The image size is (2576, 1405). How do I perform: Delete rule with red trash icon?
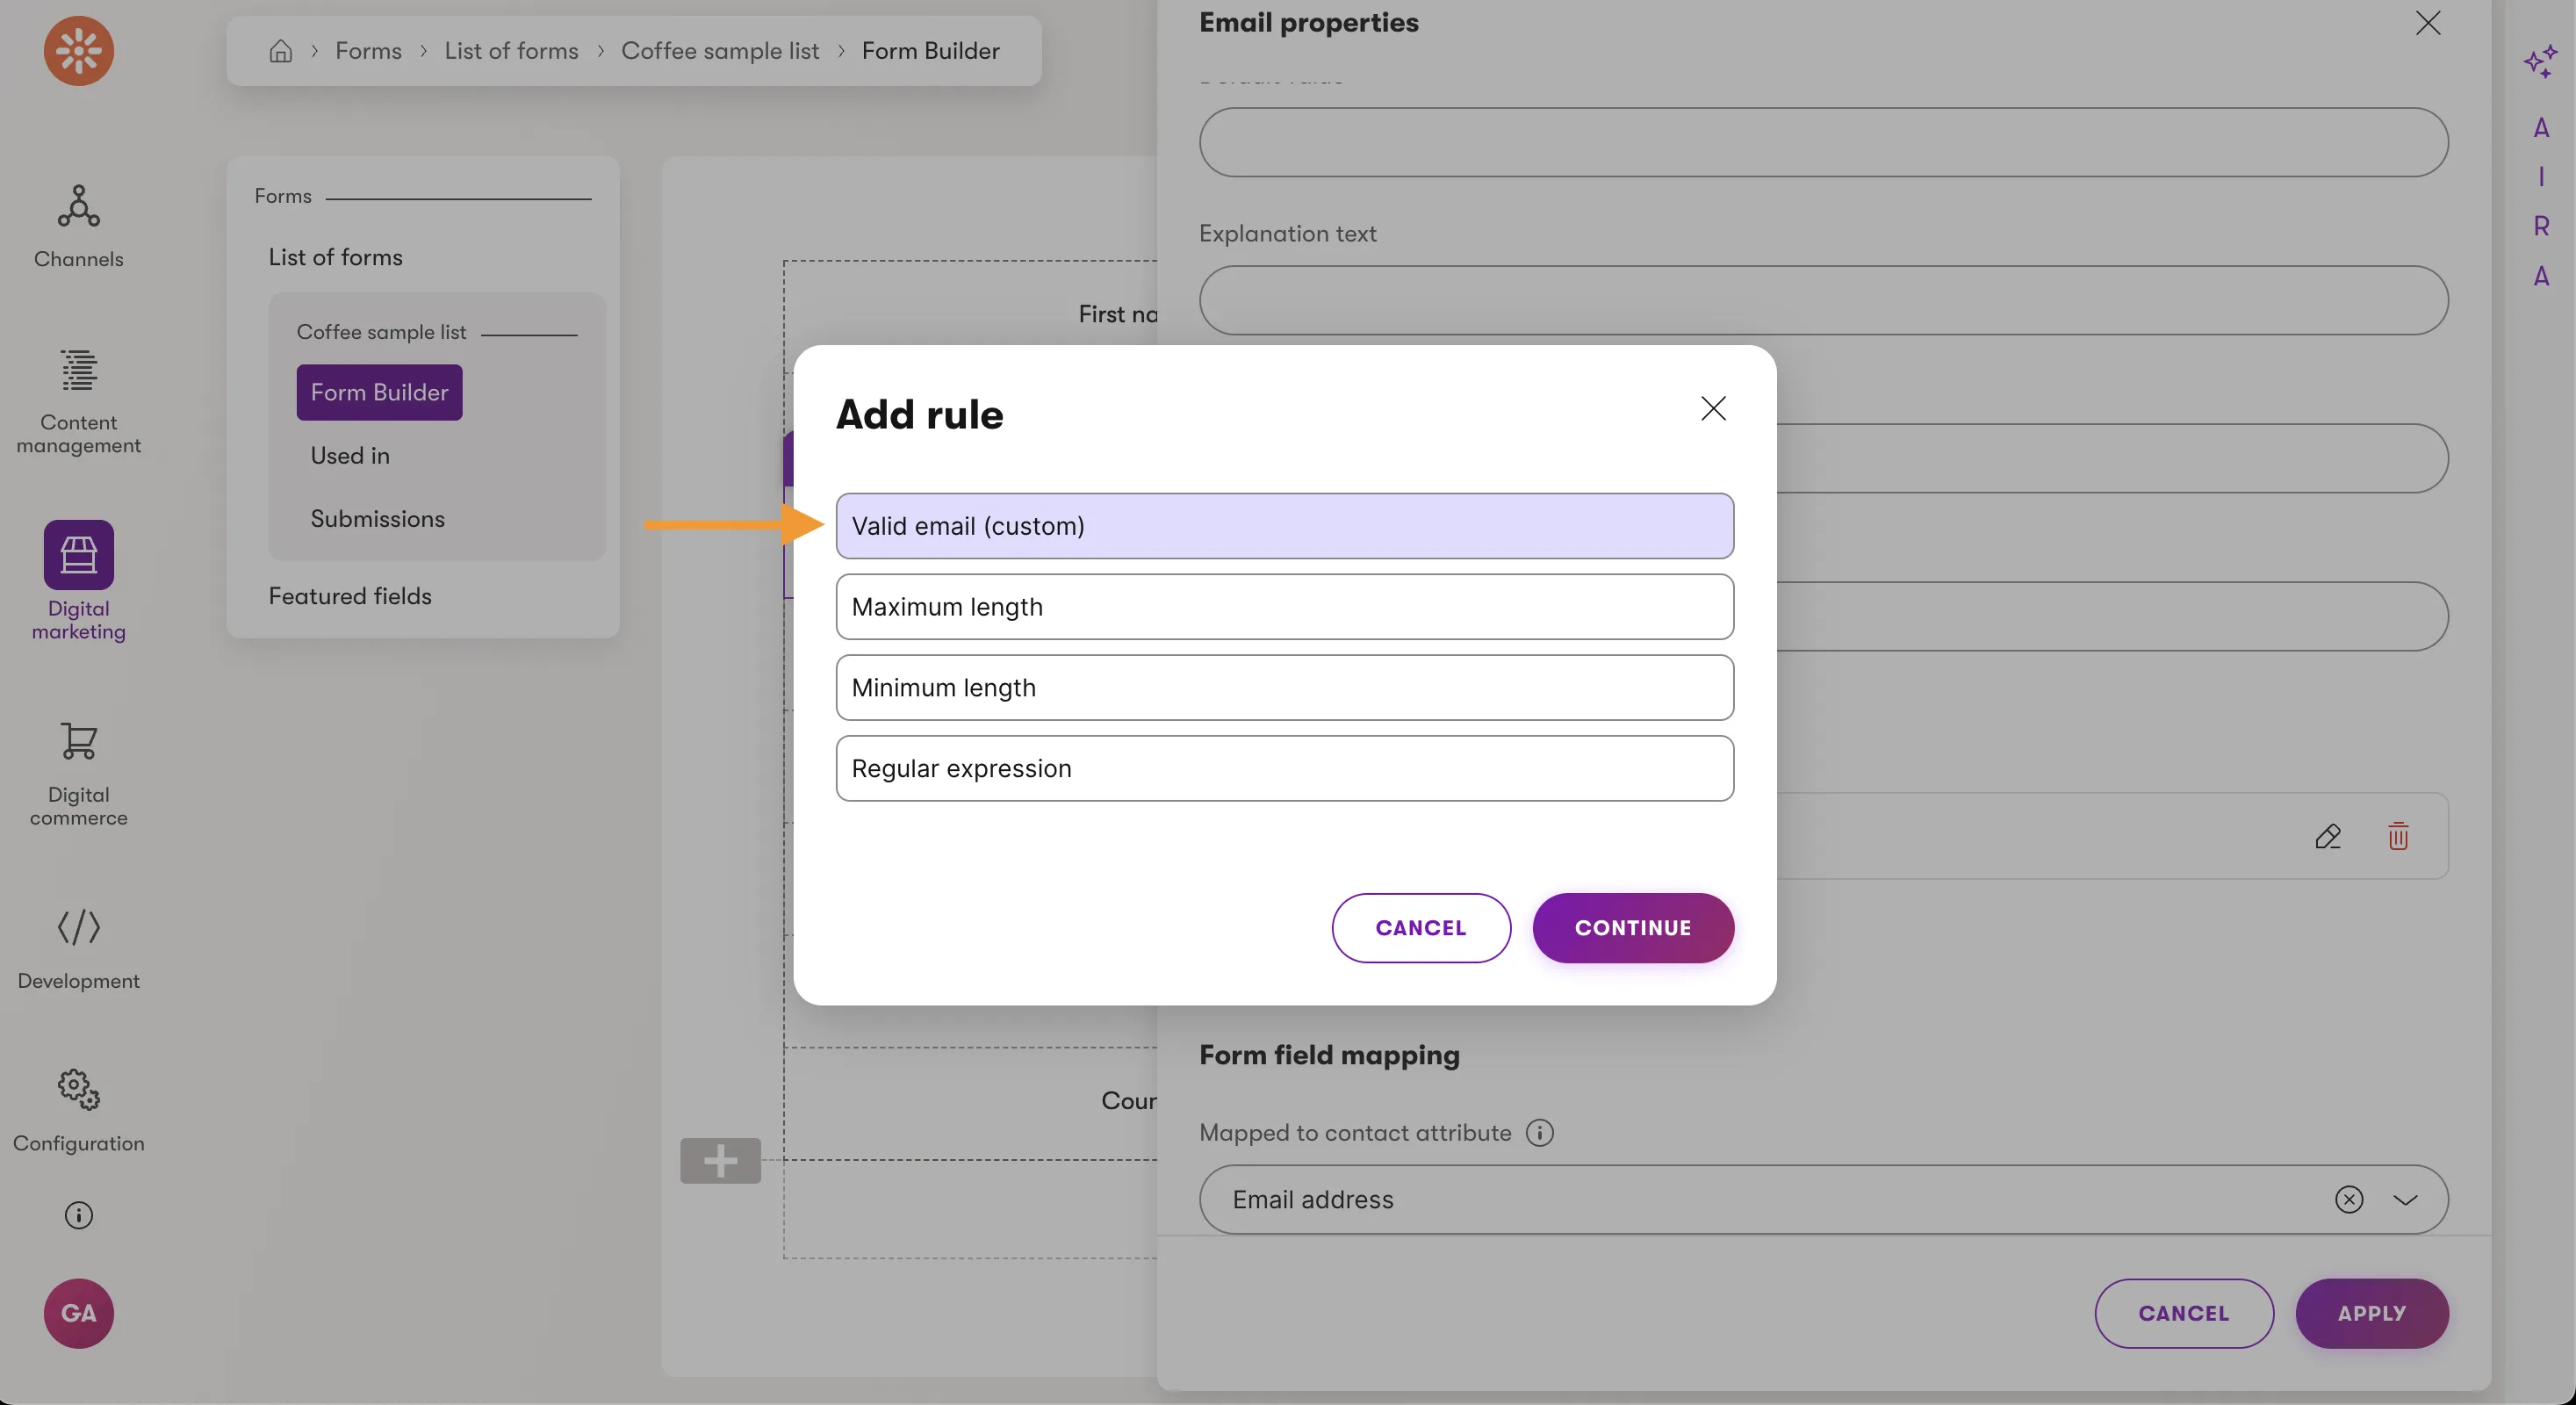pyautogui.click(x=2398, y=836)
